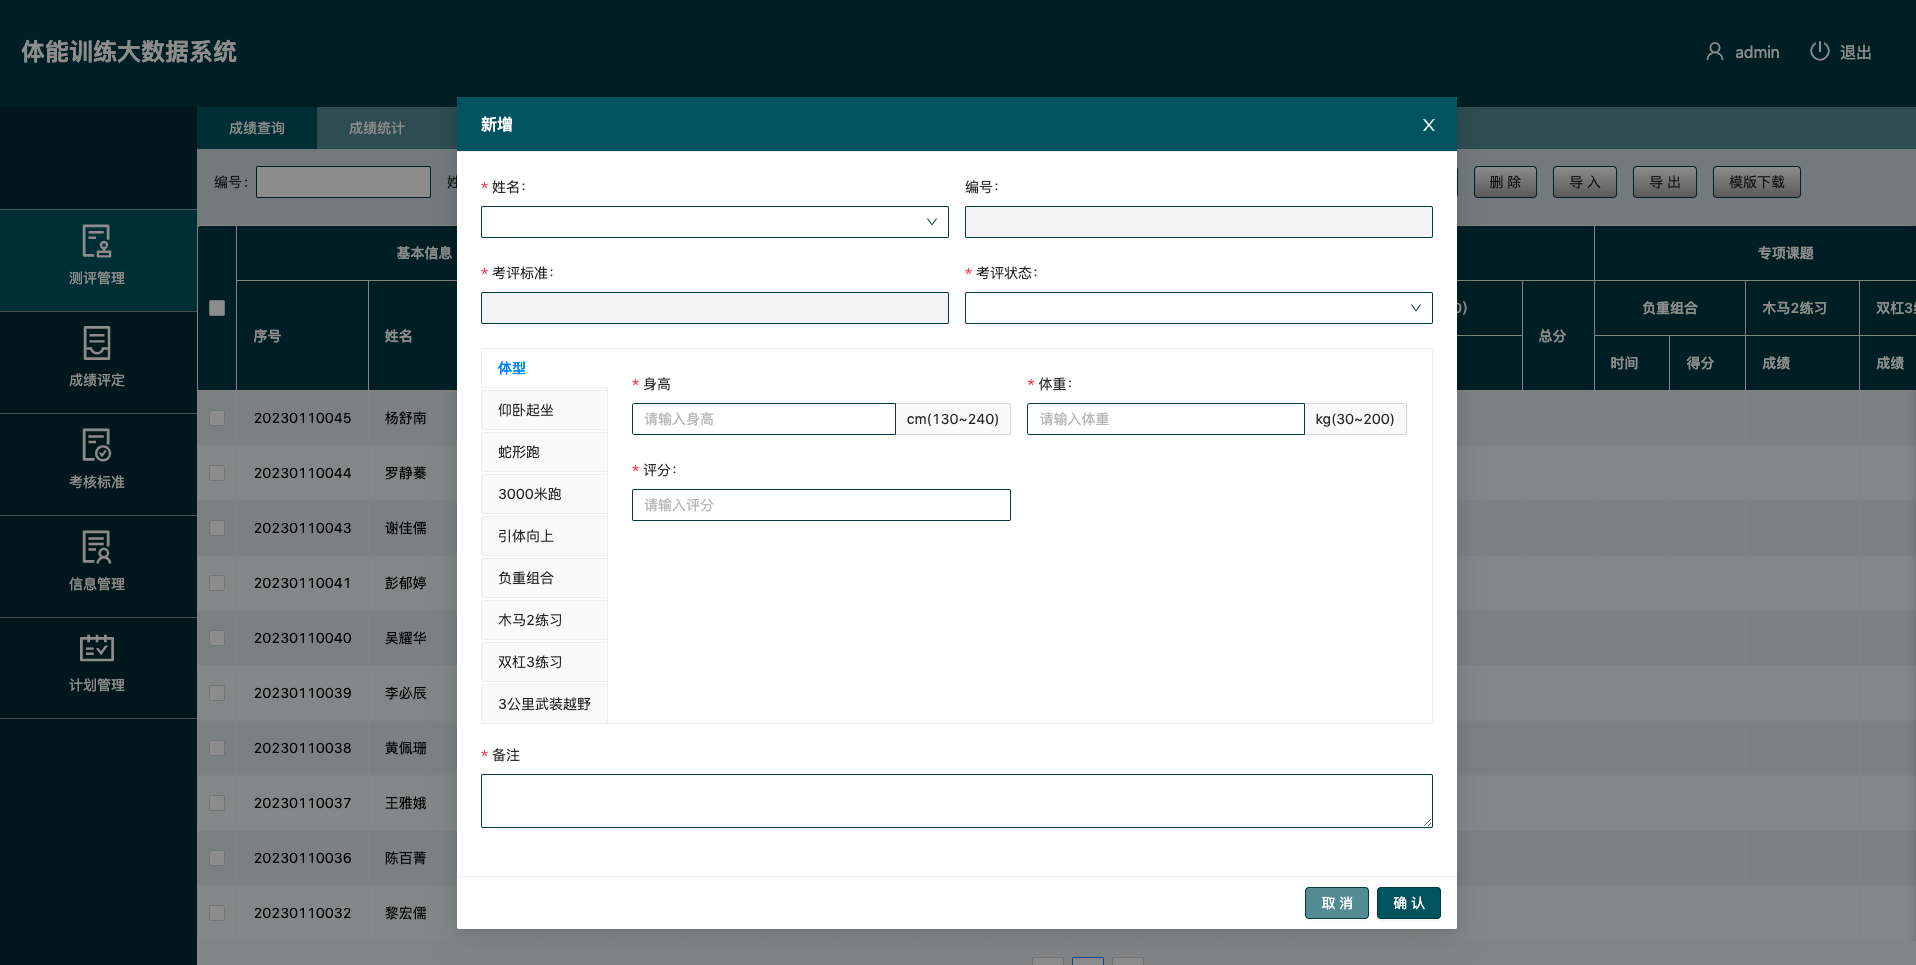Open the 考评状态 dropdown
The image size is (1916, 965).
coord(1198,308)
